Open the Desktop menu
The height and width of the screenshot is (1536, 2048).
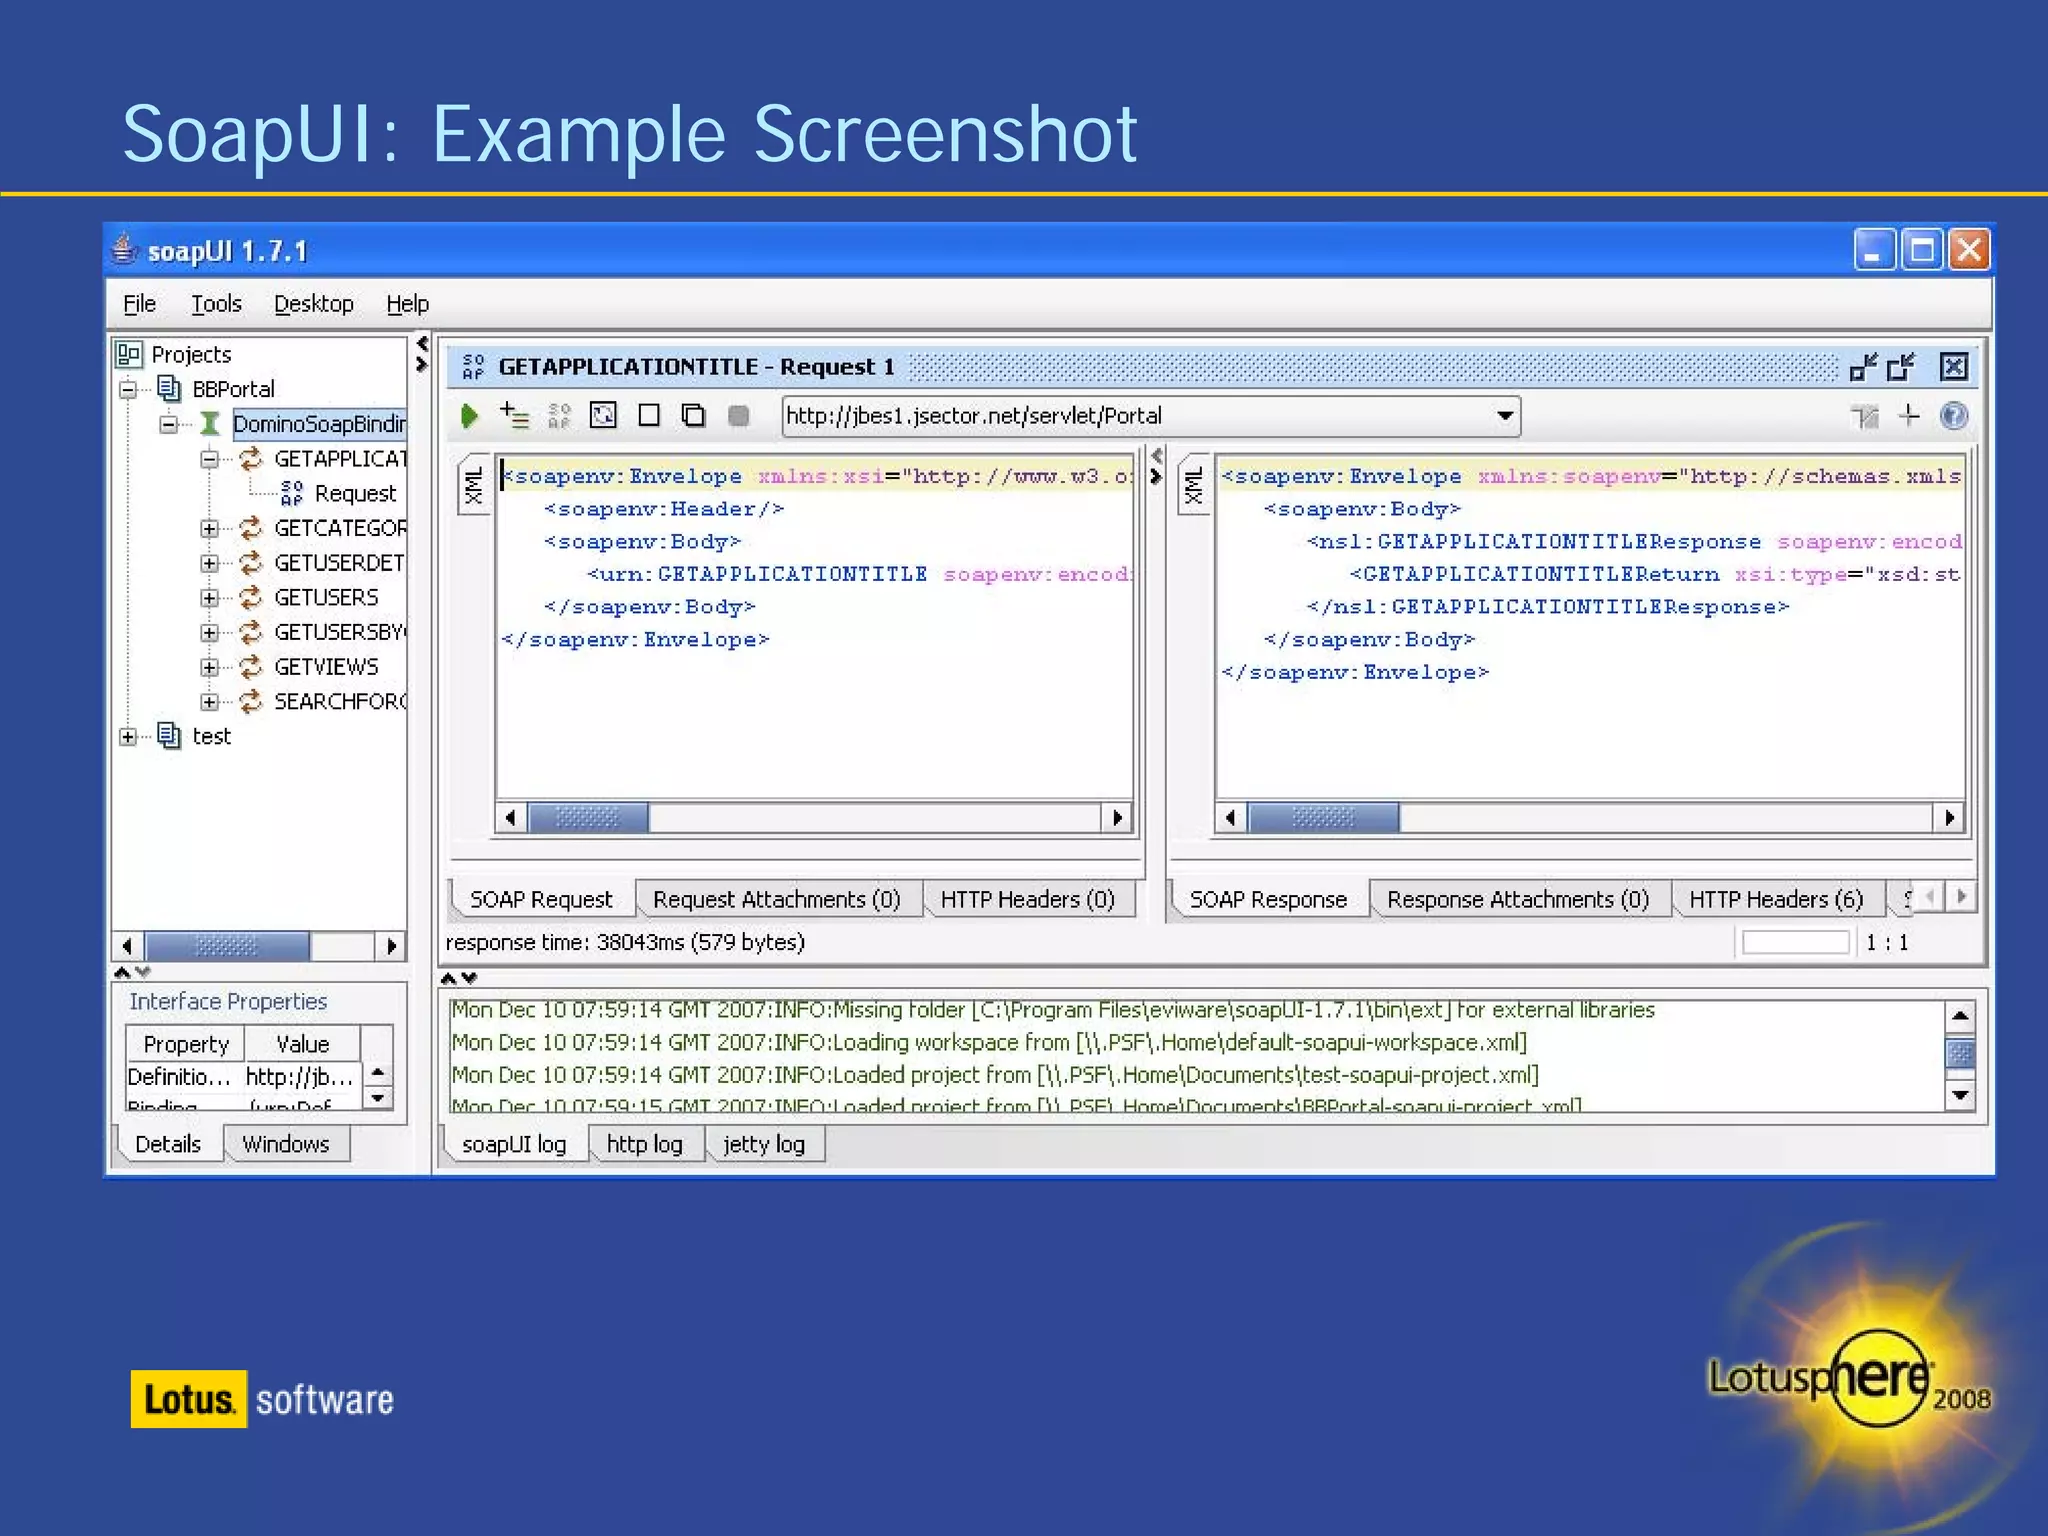pos(314,304)
